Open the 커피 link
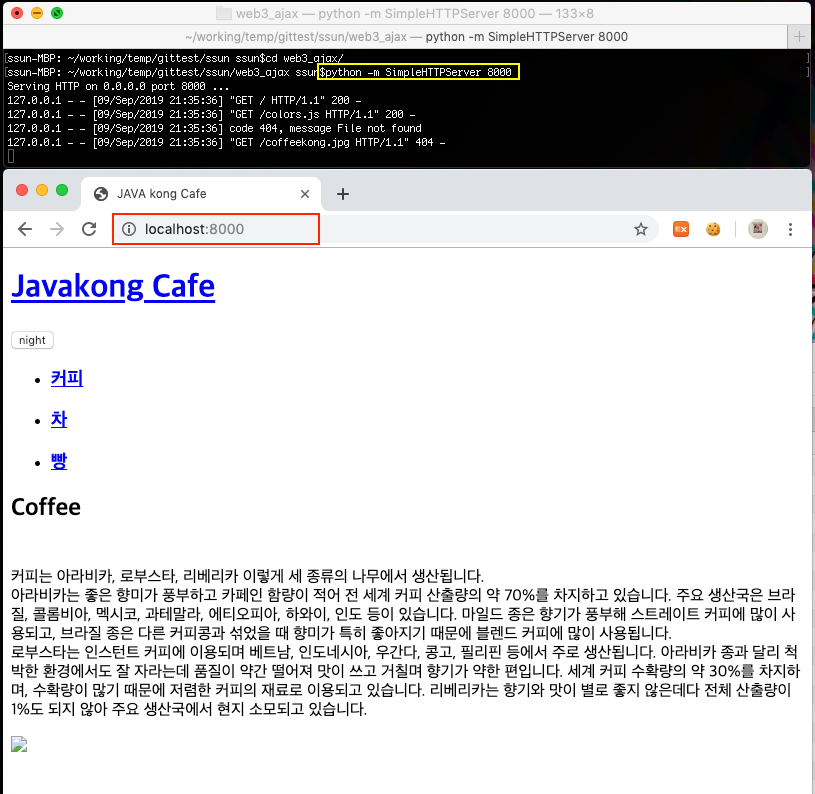 point(67,378)
